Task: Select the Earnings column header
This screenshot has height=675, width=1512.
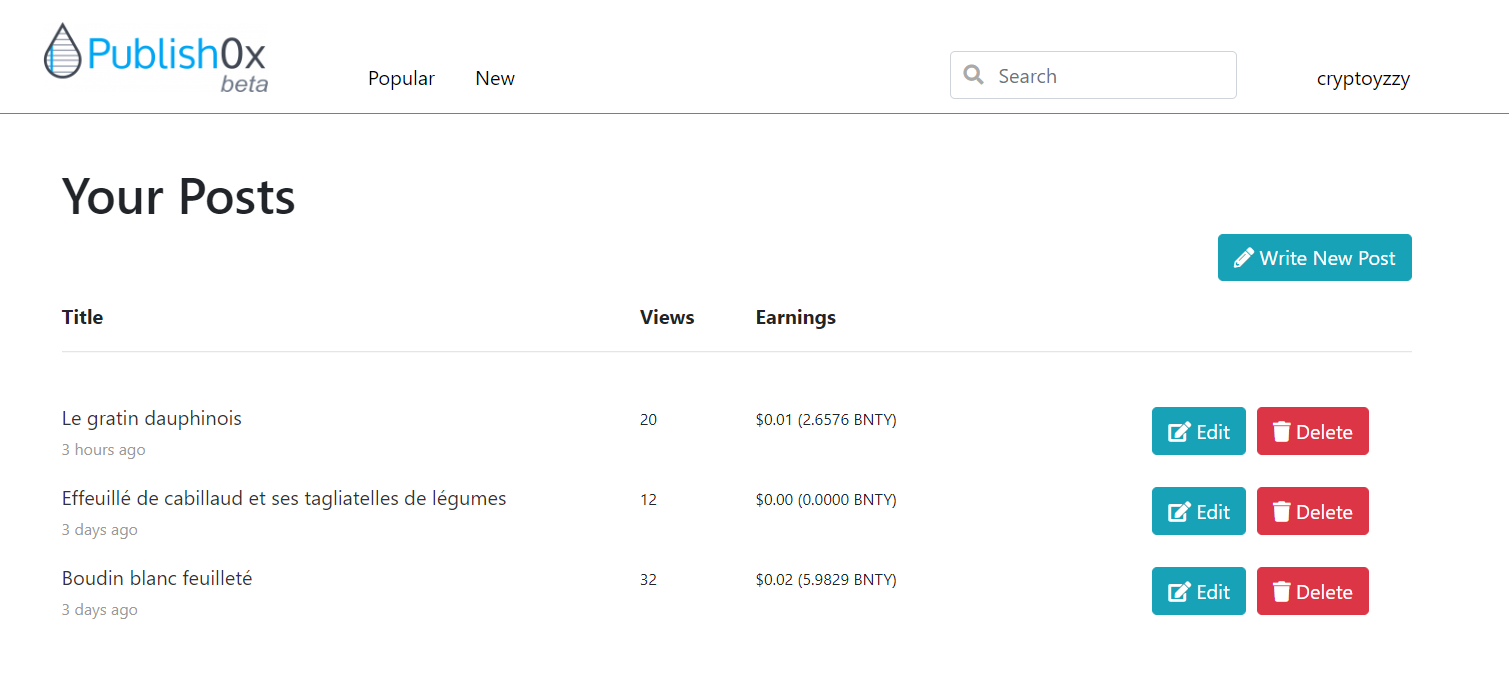Action: (796, 317)
